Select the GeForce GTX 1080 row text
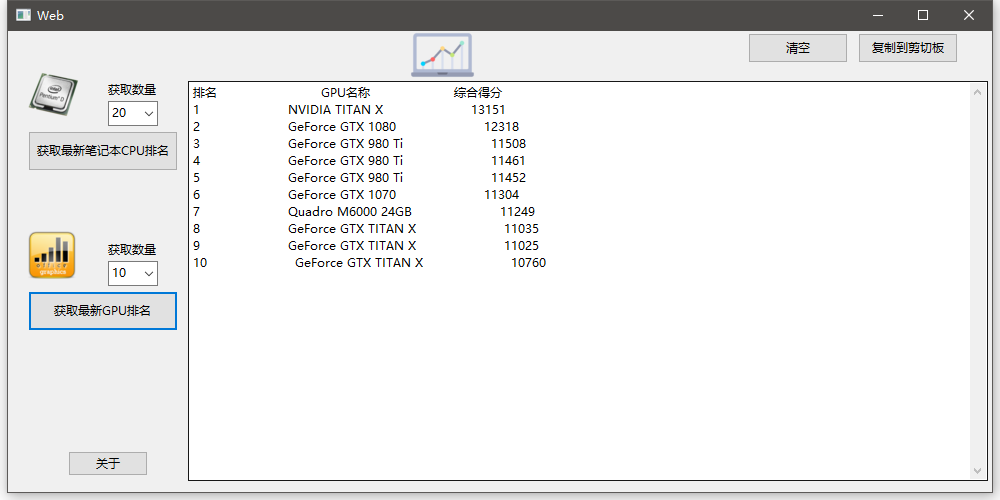The width and height of the screenshot is (1000, 500). pos(341,127)
